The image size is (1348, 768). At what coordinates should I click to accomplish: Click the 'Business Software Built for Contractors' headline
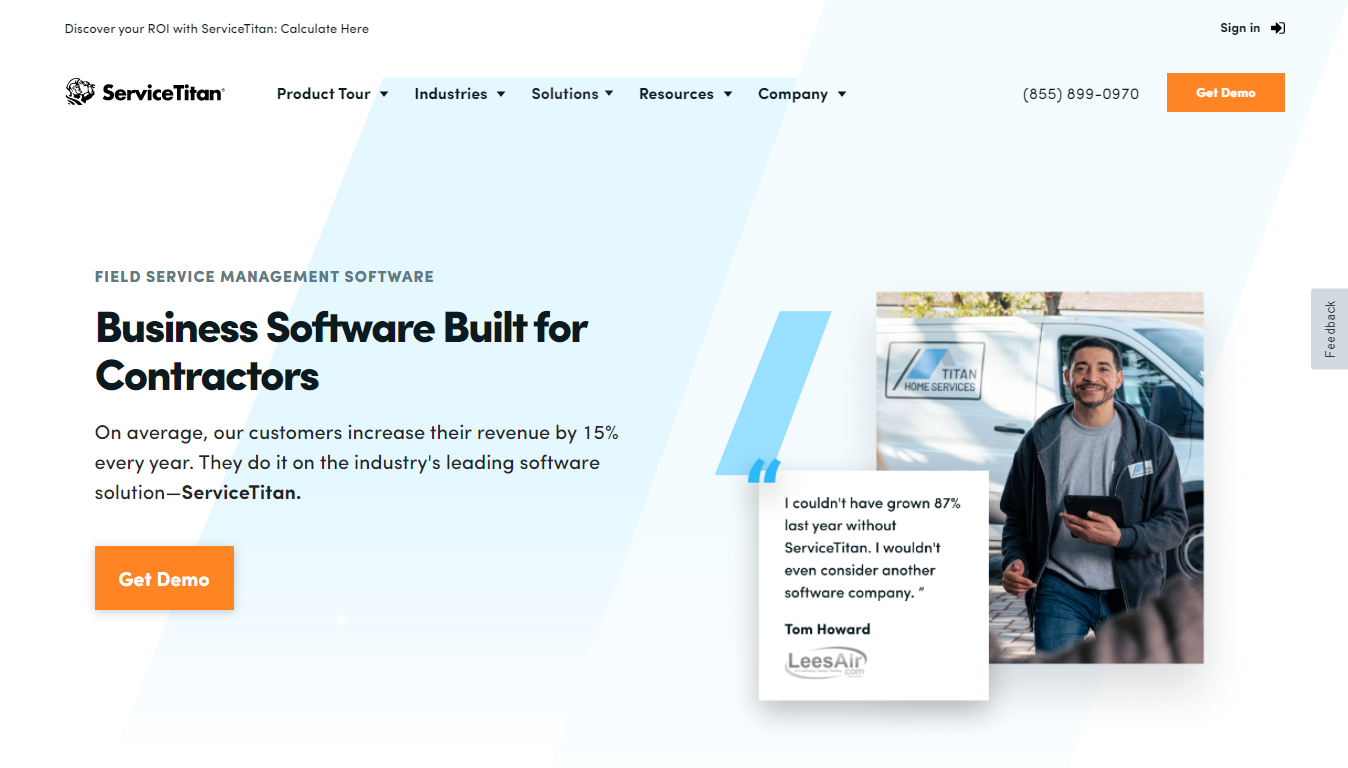pyautogui.click(x=341, y=351)
